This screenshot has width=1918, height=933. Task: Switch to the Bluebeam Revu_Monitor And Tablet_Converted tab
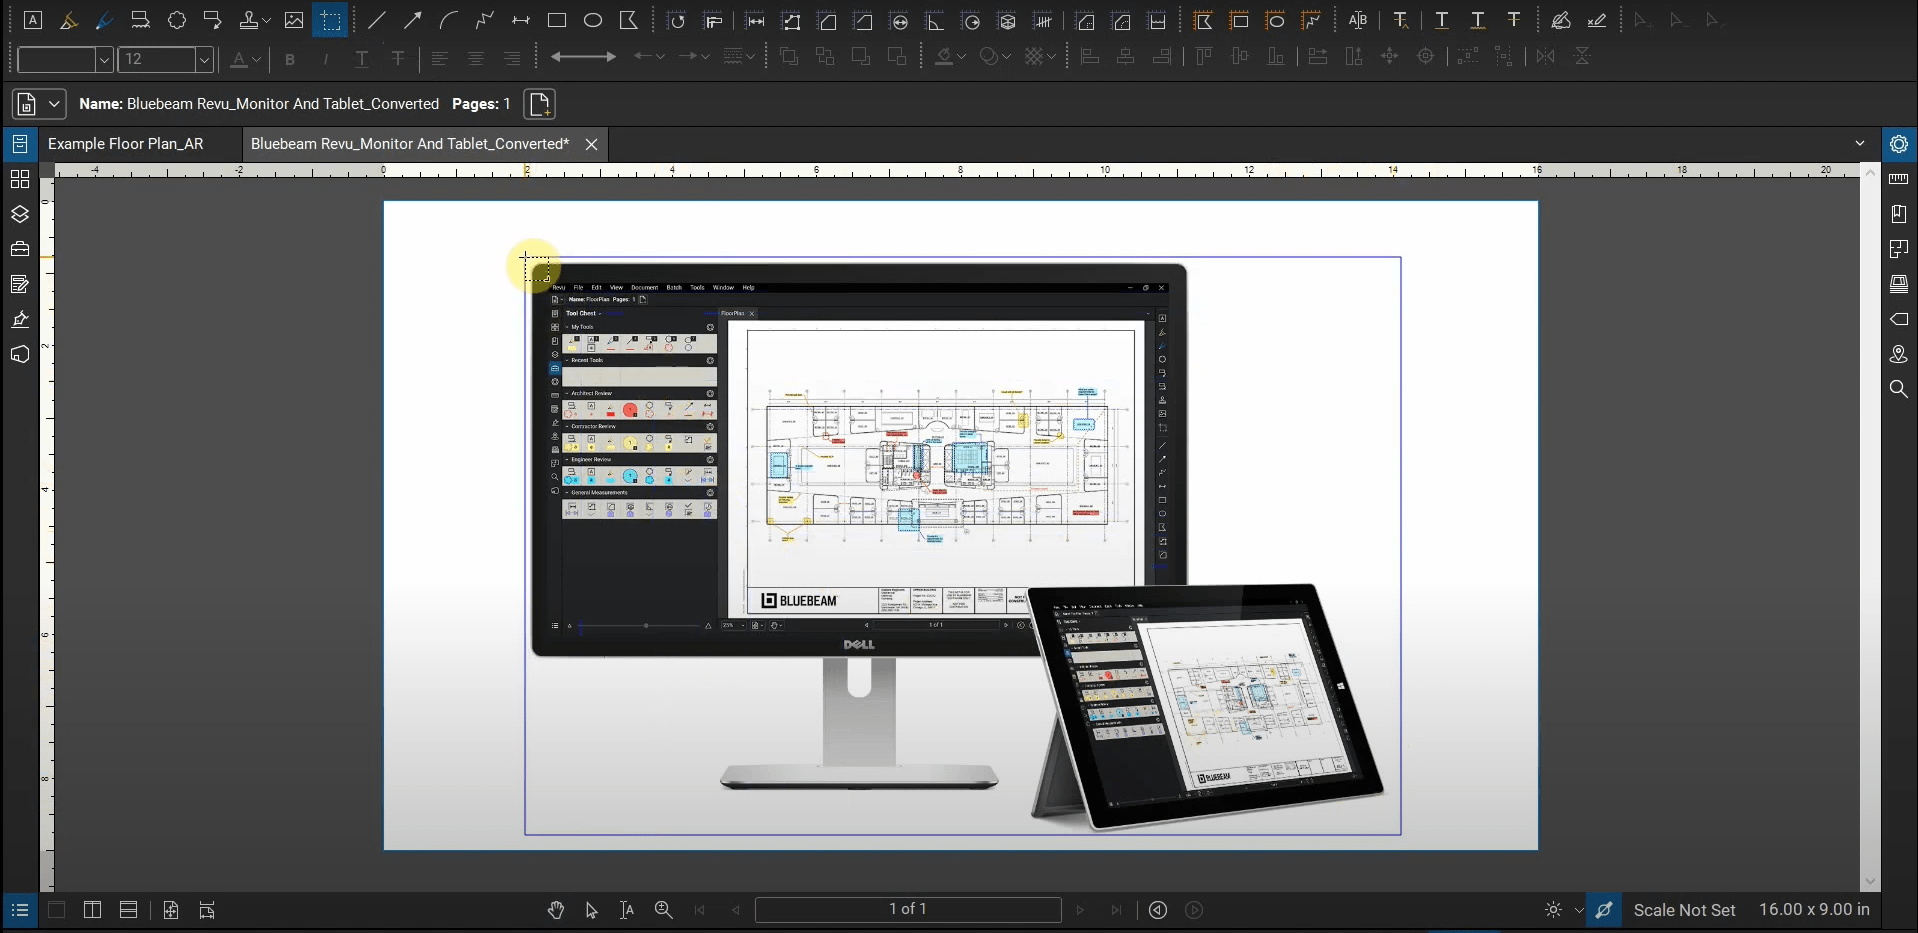click(x=408, y=144)
